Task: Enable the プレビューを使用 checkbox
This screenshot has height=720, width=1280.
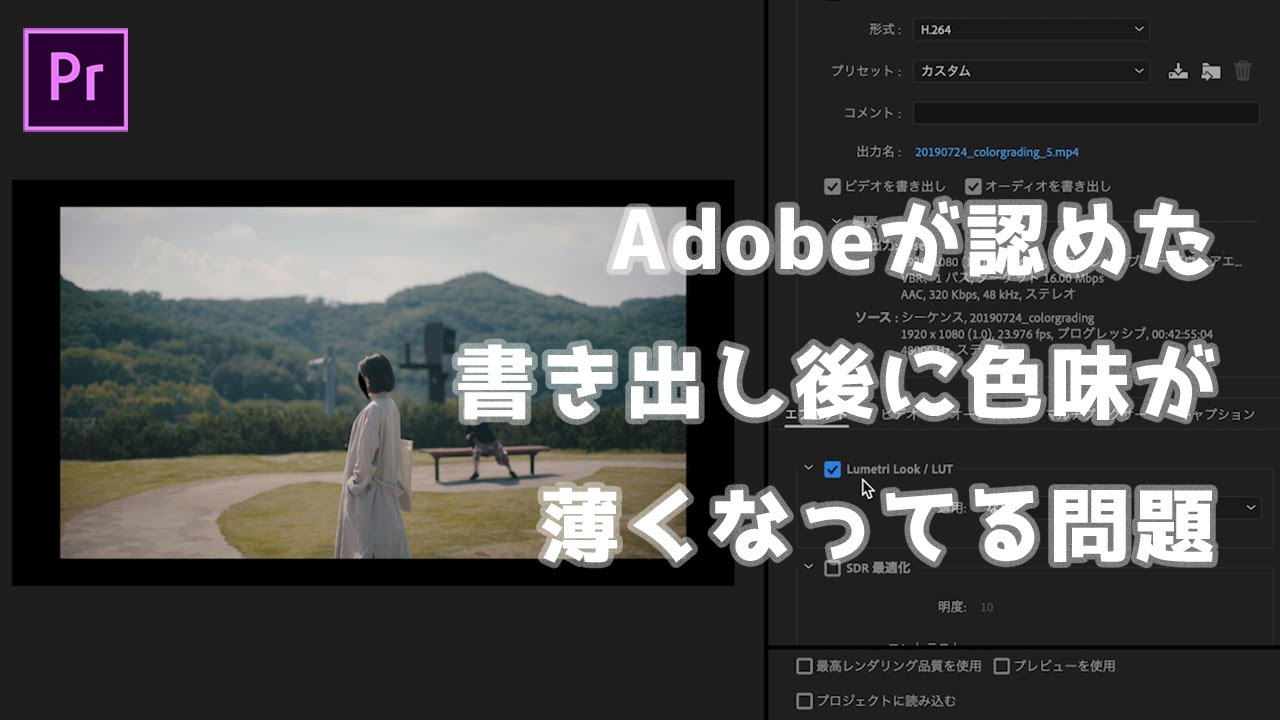Action: point(1002,666)
